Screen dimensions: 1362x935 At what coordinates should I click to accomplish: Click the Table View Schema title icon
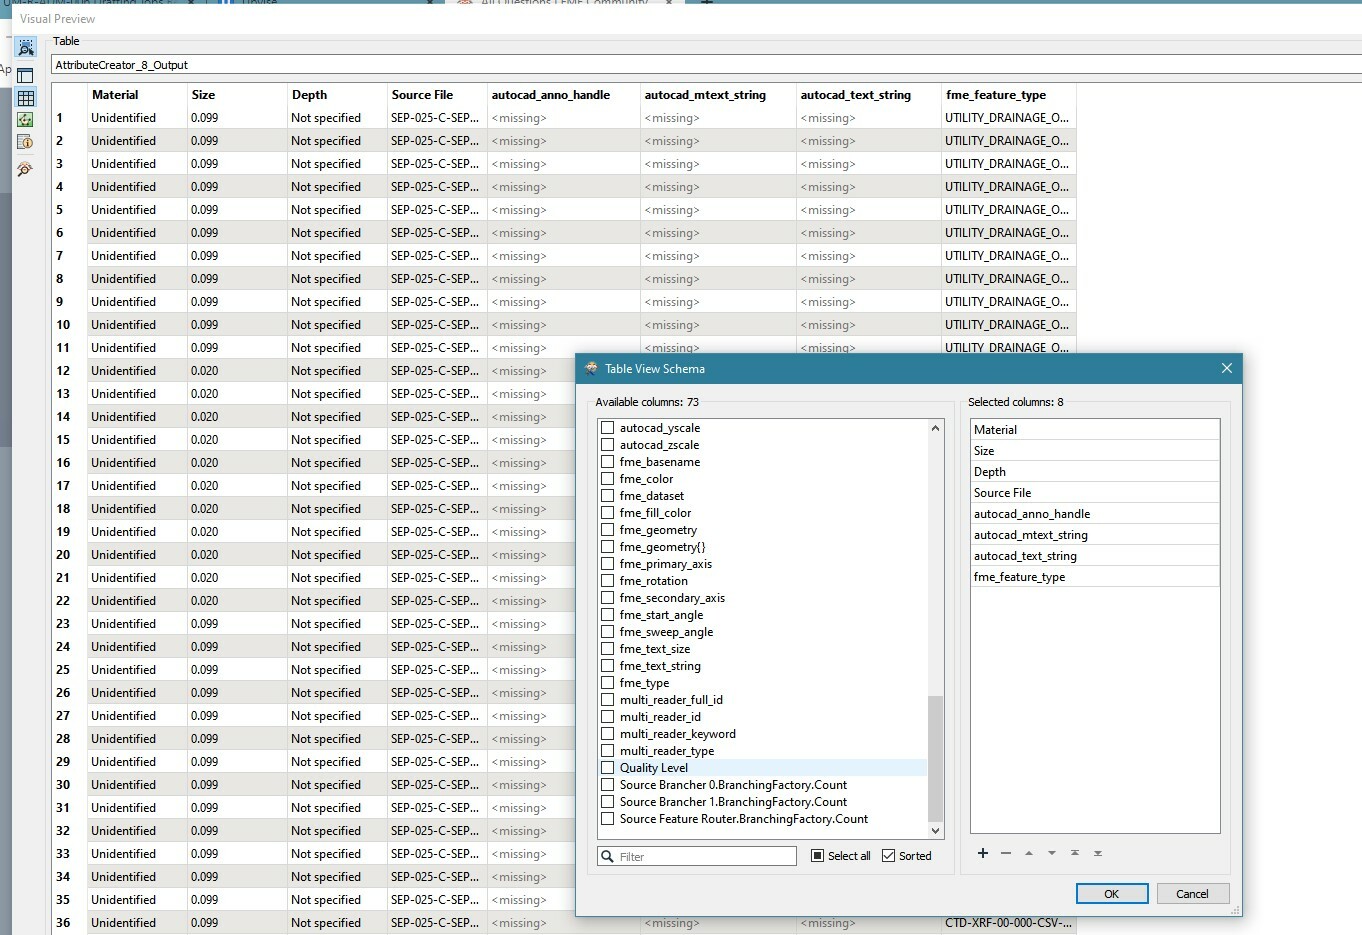591,368
